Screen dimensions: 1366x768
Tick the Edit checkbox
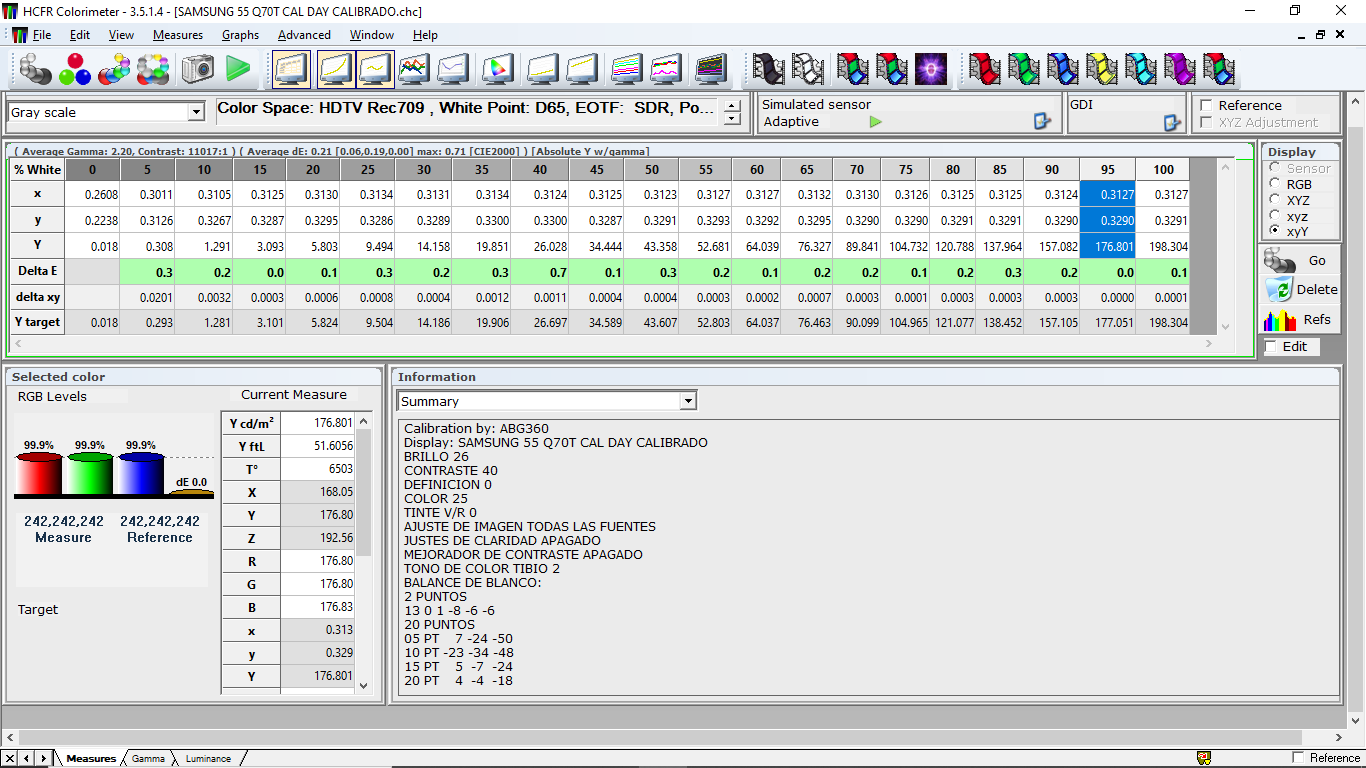click(1271, 346)
